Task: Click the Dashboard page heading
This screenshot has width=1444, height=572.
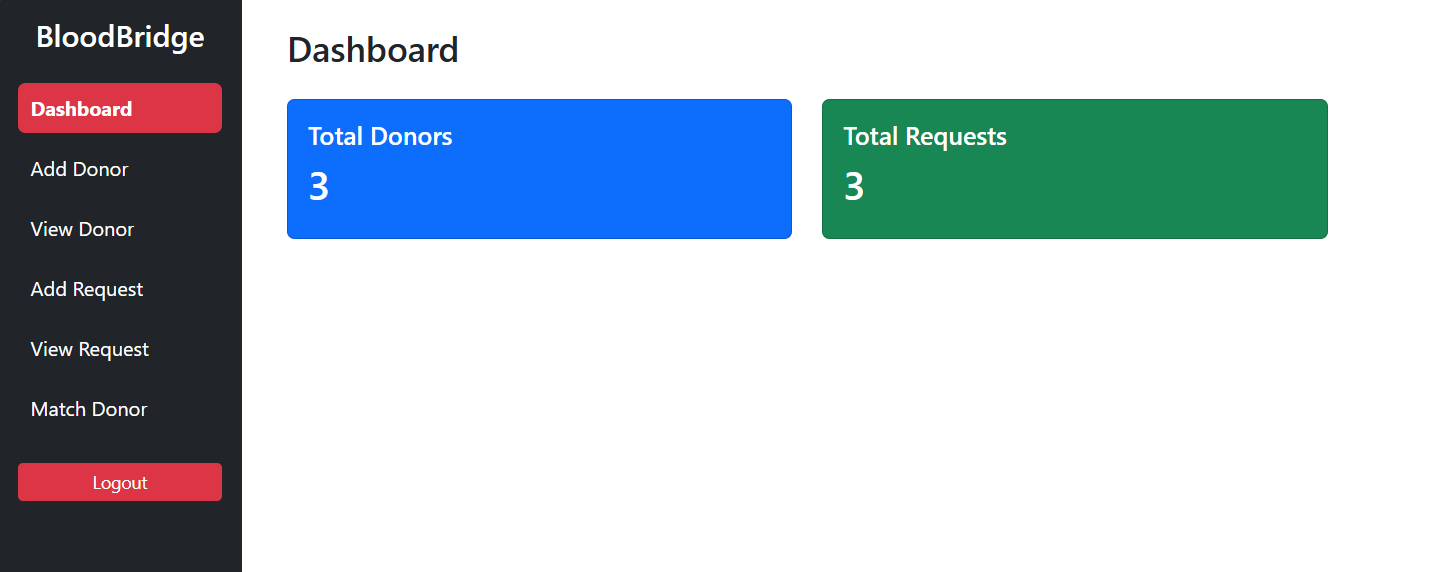Action: [373, 50]
